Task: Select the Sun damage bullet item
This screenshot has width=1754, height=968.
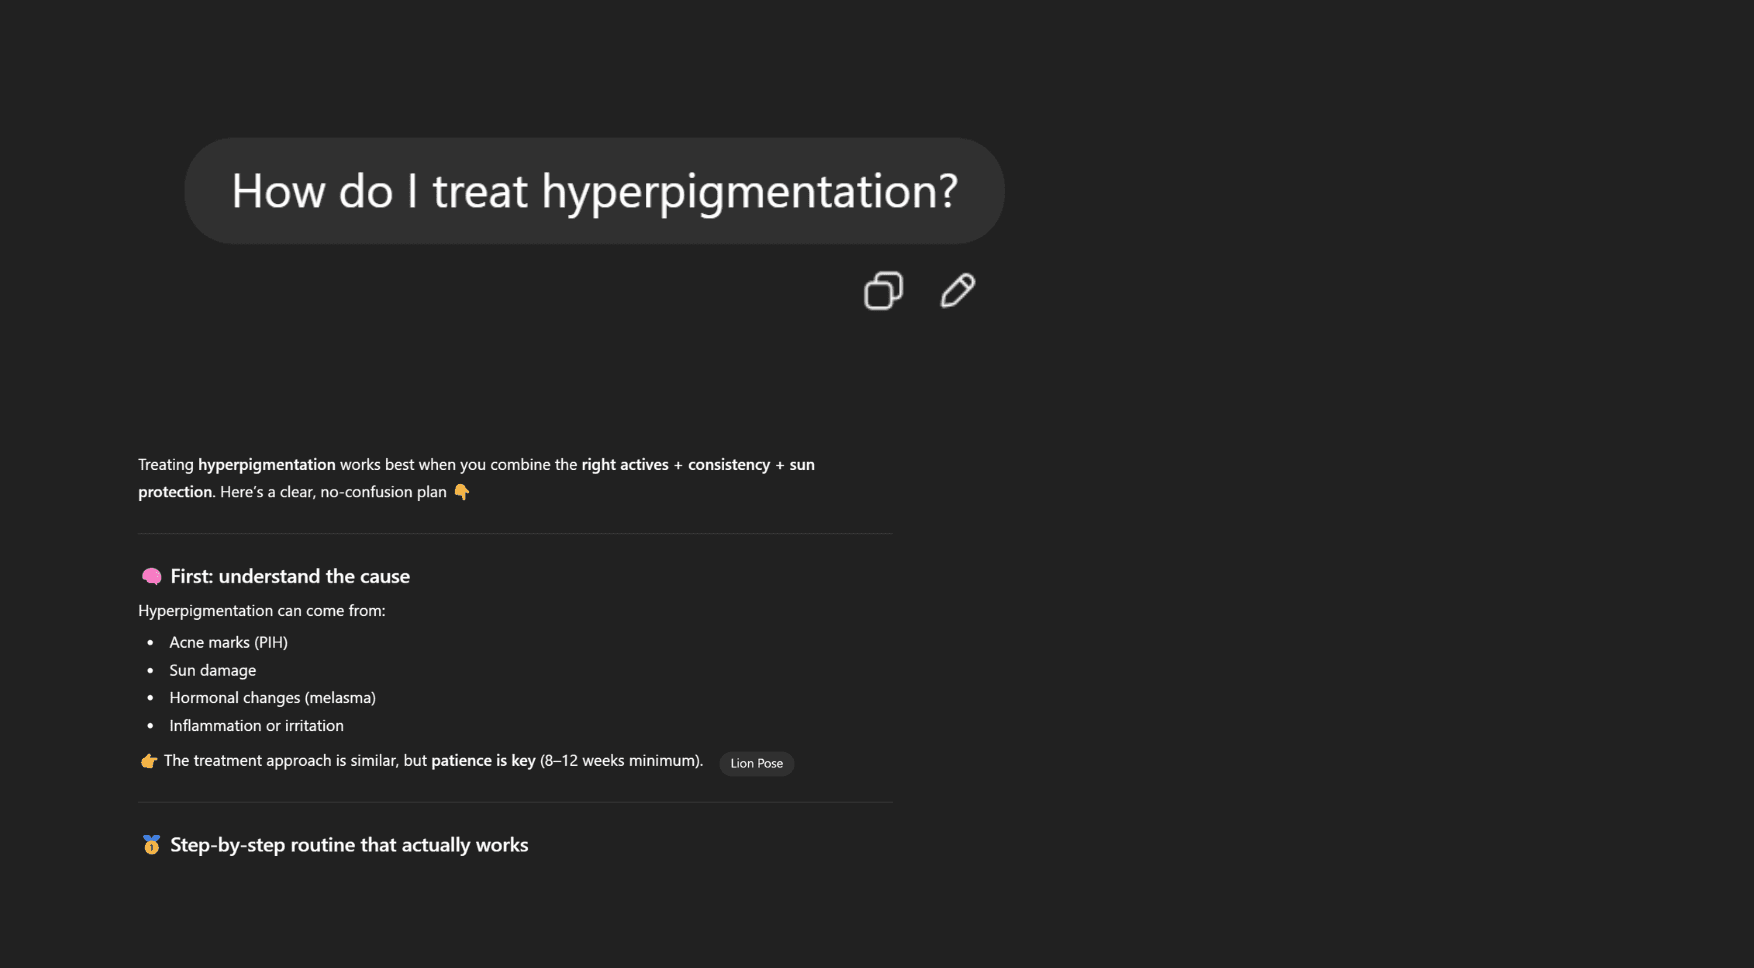Action: 212,670
